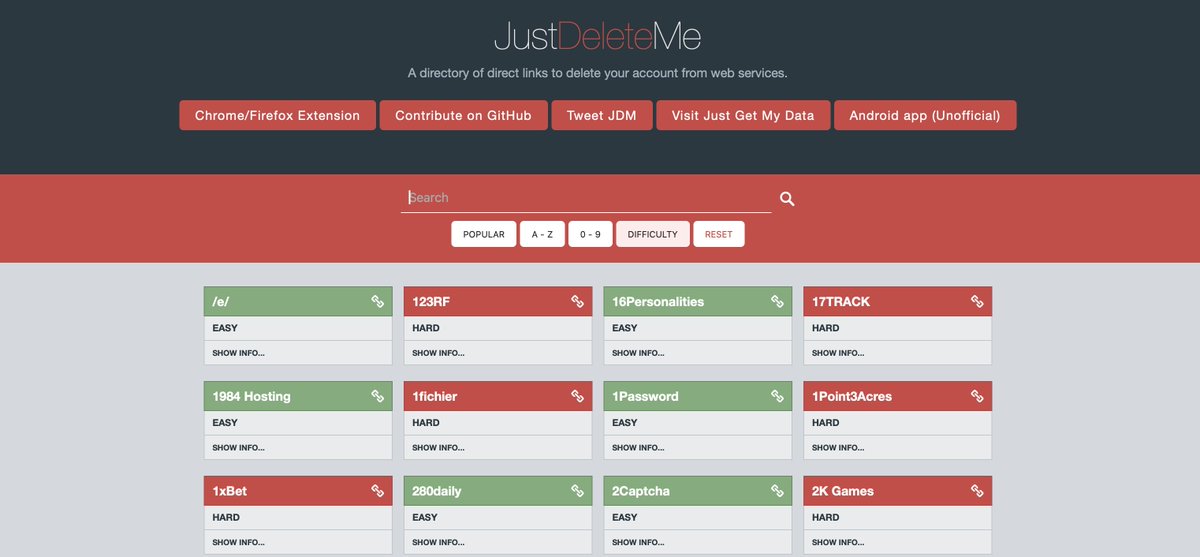1200x557 pixels.
Task: Expand Show Info on 280daily card
Action: point(438,543)
